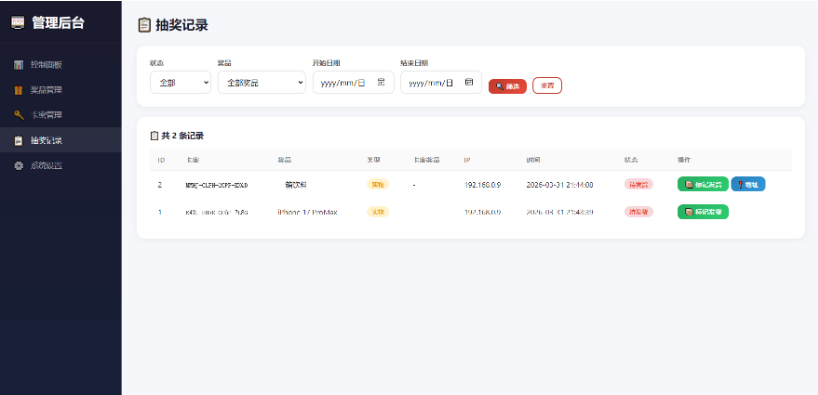This screenshot has height=395, width=818.
Task: Click the red status badge in record 2's row
Action: 639,184
